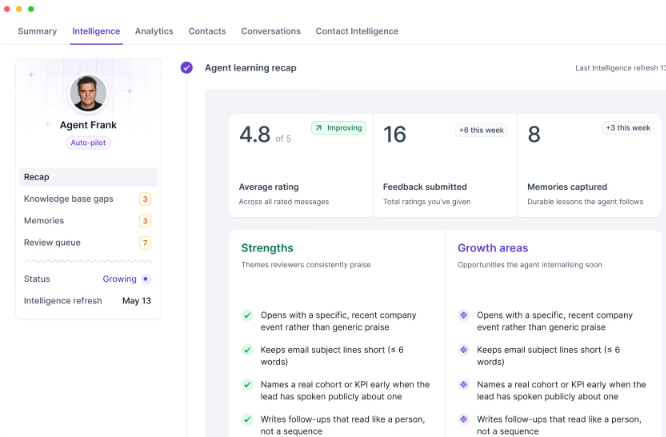The height and width of the screenshot is (437, 666).
Task: Click the Agent Frank name
Action: pyautogui.click(x=88, y=125)
